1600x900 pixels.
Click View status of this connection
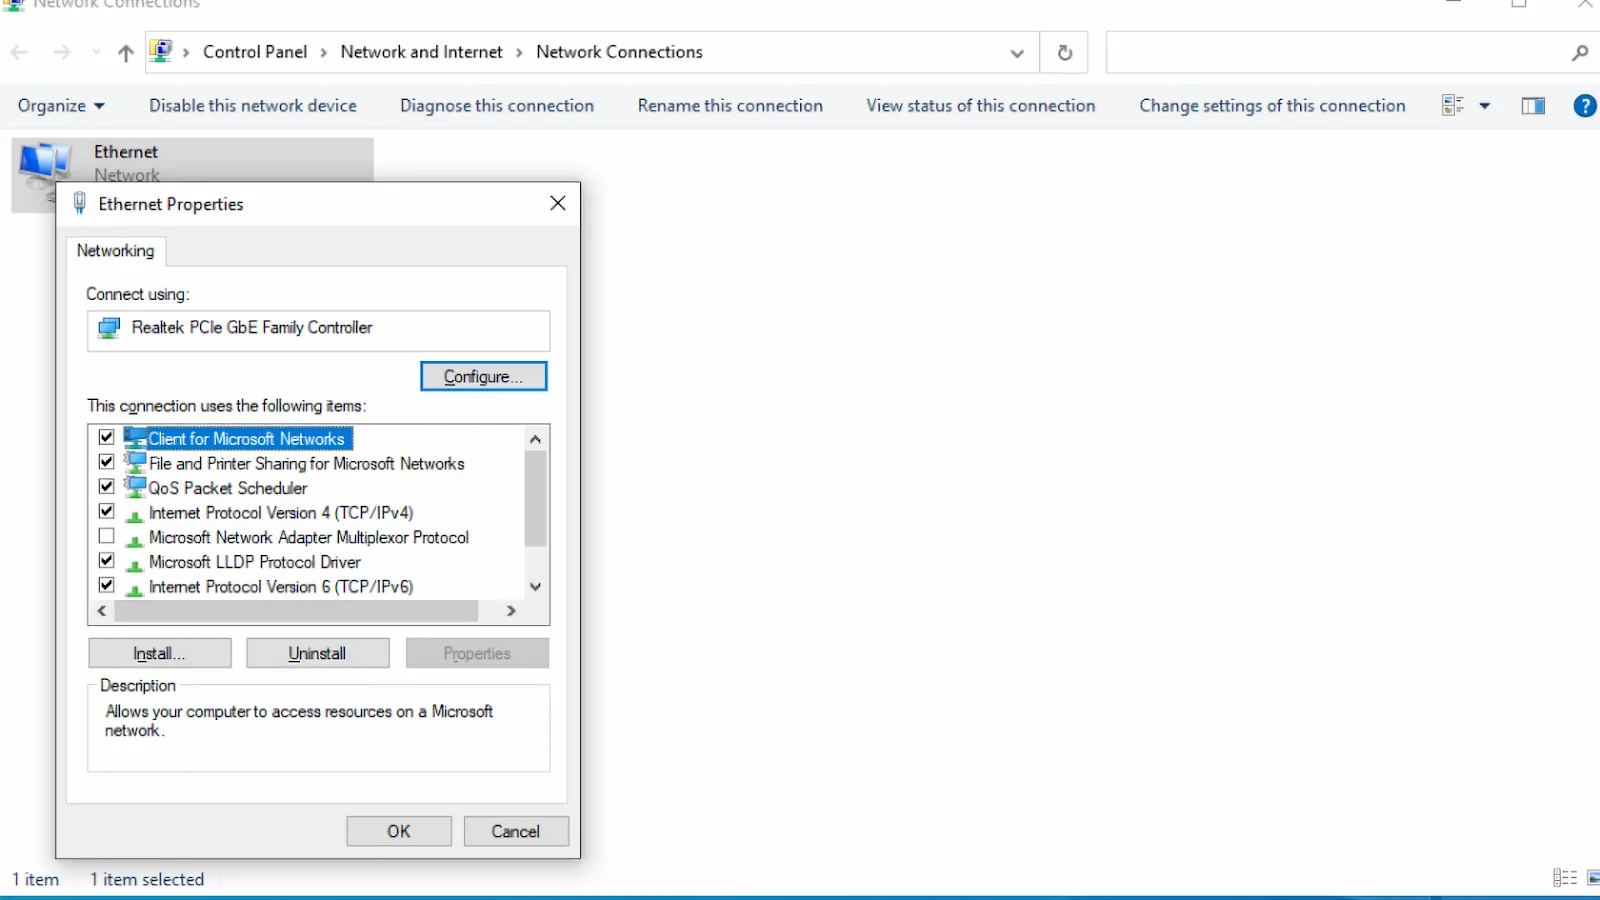click(x=981, y=106)
